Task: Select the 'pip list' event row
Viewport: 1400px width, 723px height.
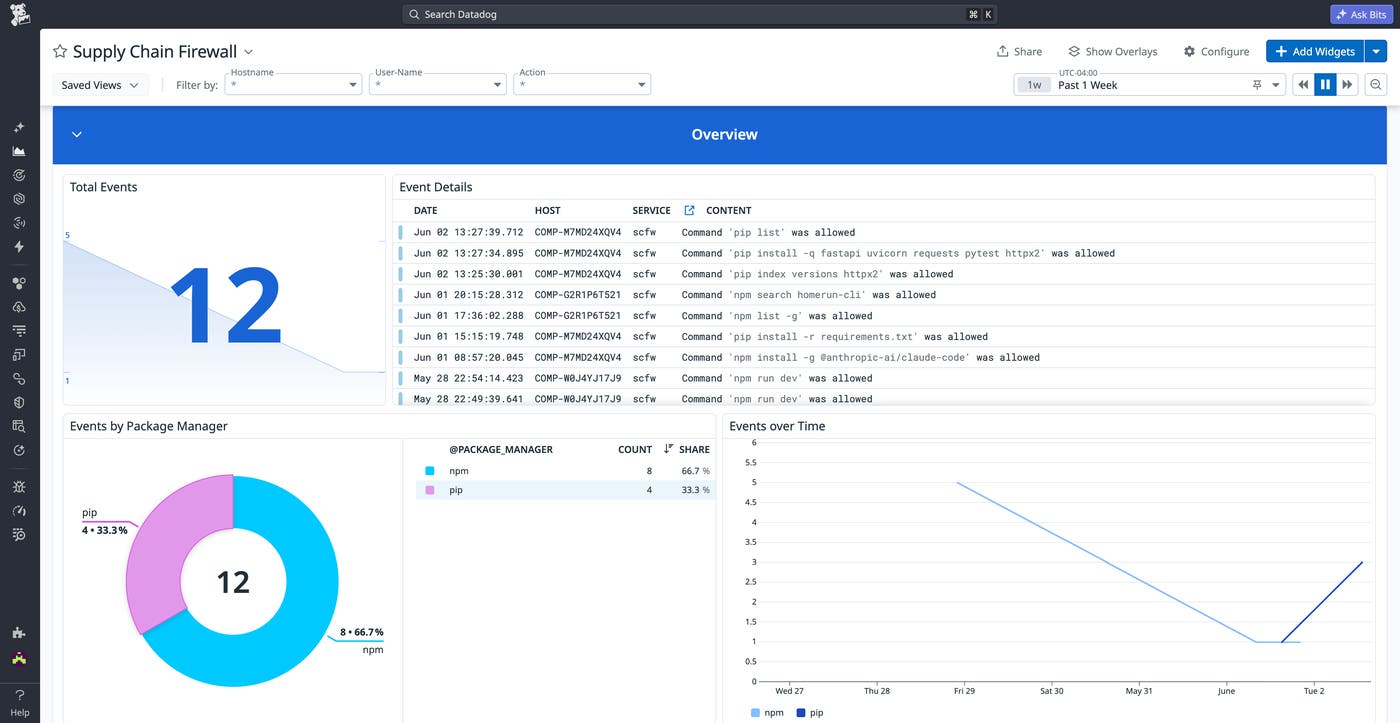Action: [x=884, y=232]
